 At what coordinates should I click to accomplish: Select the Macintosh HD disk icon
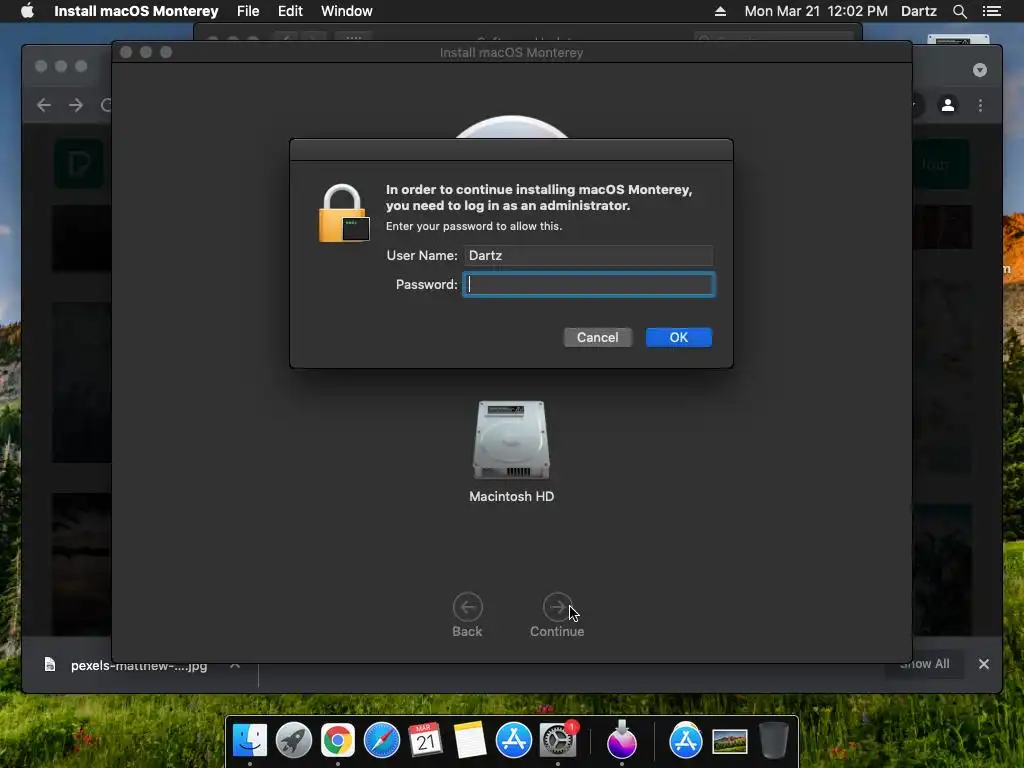point(511,440)
